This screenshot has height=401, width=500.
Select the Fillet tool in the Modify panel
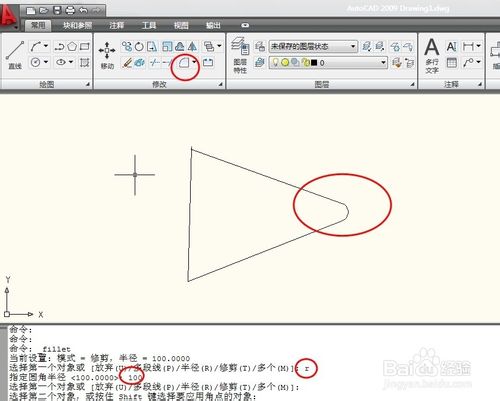point(184,63)
